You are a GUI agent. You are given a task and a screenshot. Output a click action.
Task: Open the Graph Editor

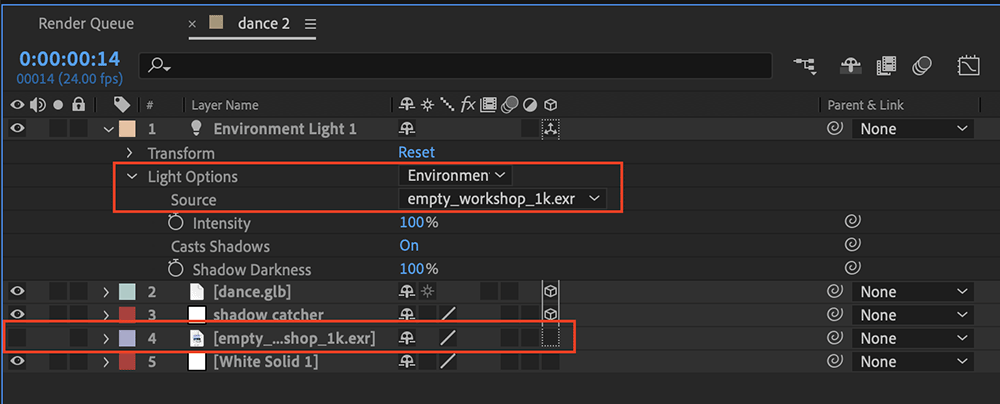click(969, 65)
